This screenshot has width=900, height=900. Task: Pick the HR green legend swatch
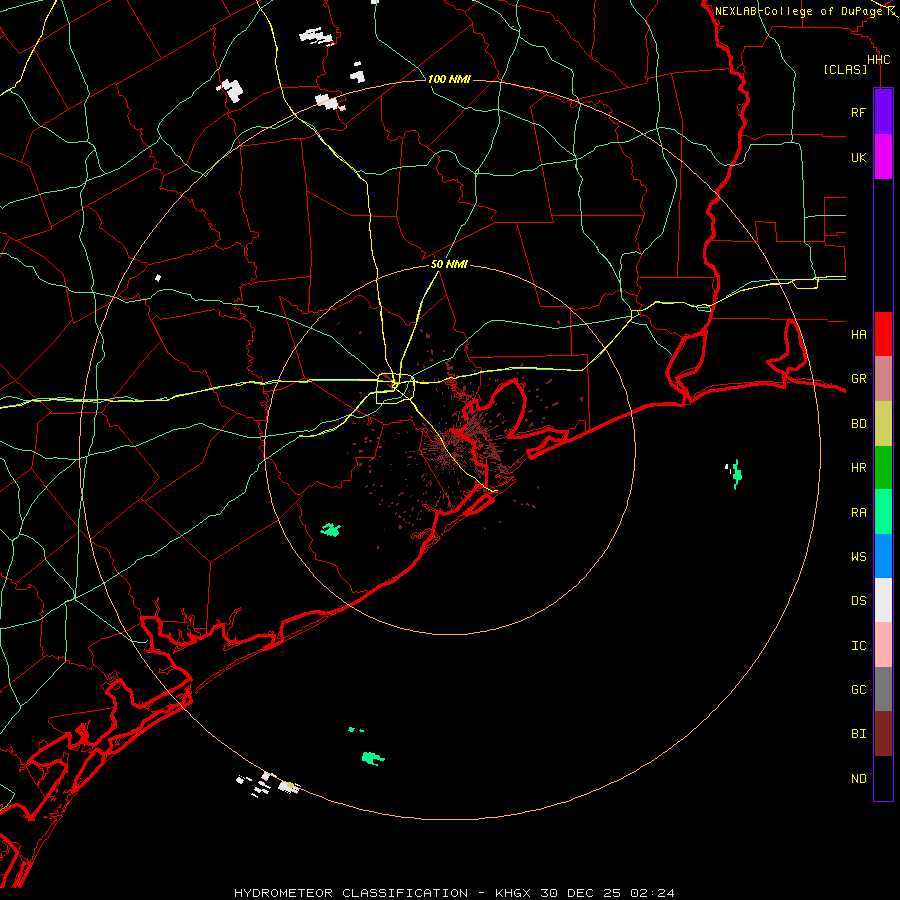tap(883, 467)
